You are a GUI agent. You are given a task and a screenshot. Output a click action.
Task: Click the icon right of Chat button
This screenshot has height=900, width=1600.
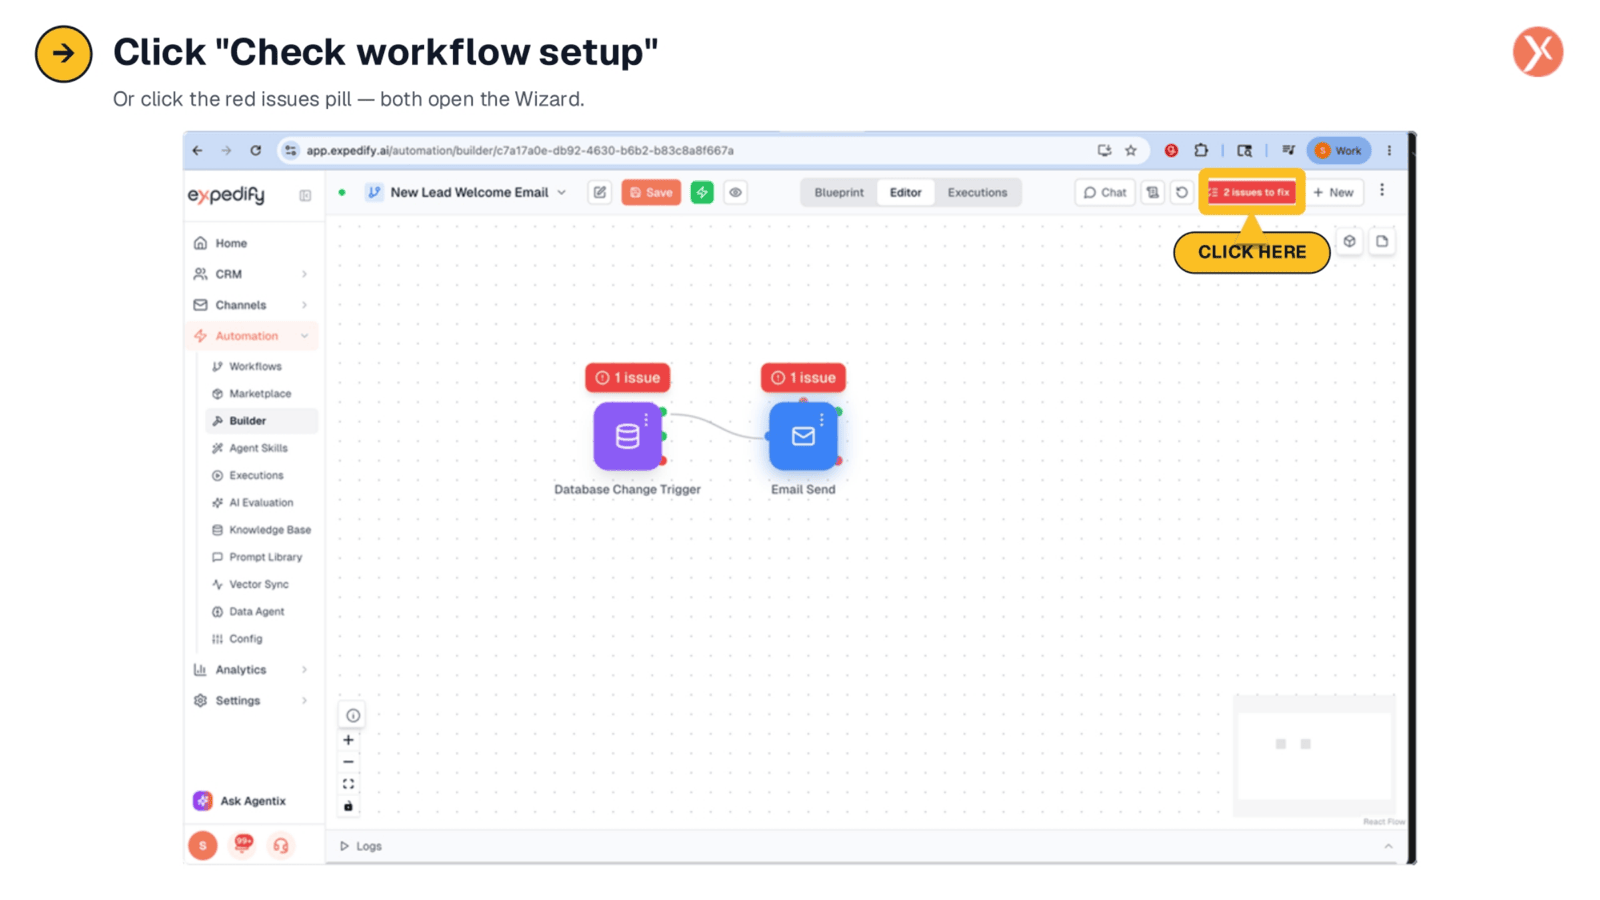point(1153,192)
